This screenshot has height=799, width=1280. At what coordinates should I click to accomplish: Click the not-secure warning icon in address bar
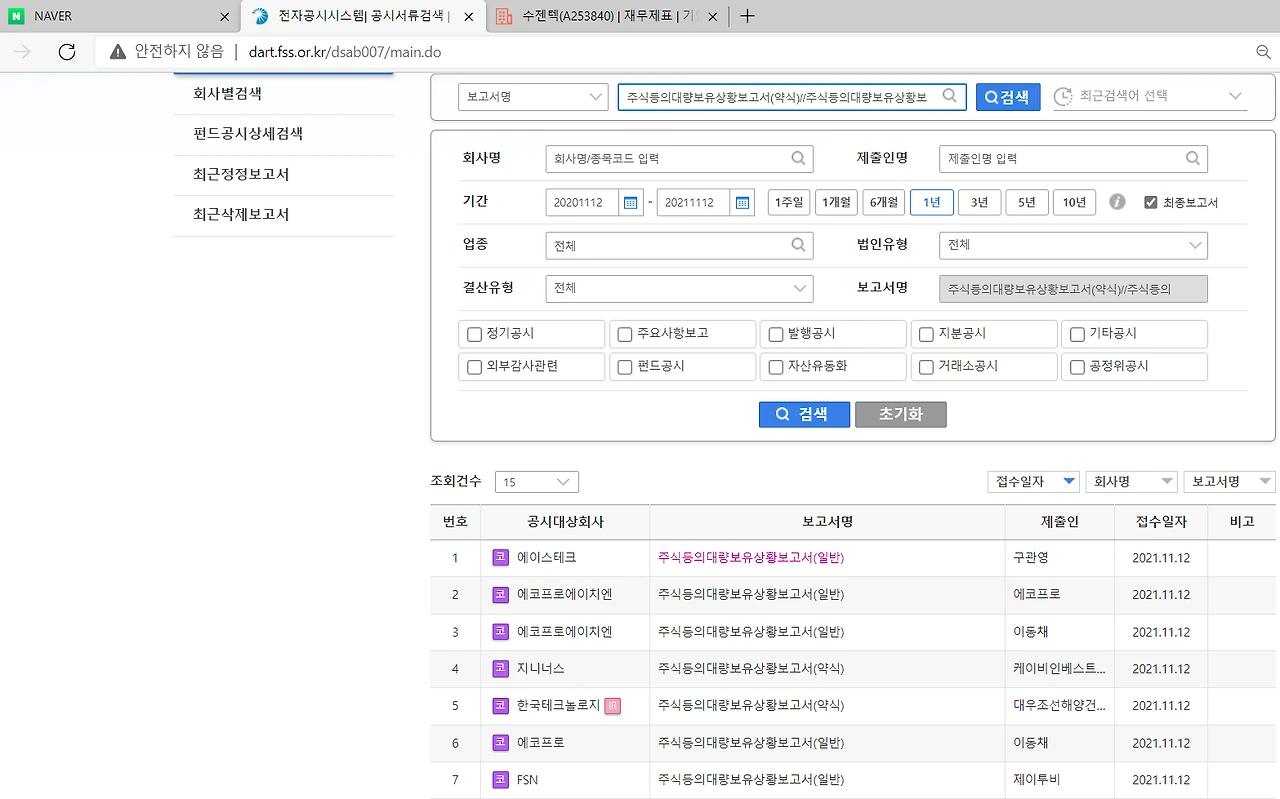pos(118,52)
